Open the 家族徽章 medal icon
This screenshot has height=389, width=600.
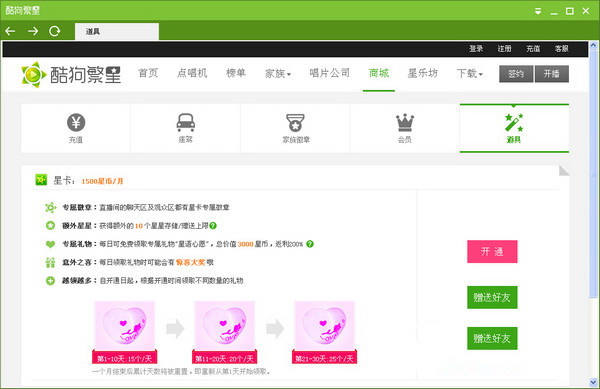pyautogui.click(x=295, y=122)
